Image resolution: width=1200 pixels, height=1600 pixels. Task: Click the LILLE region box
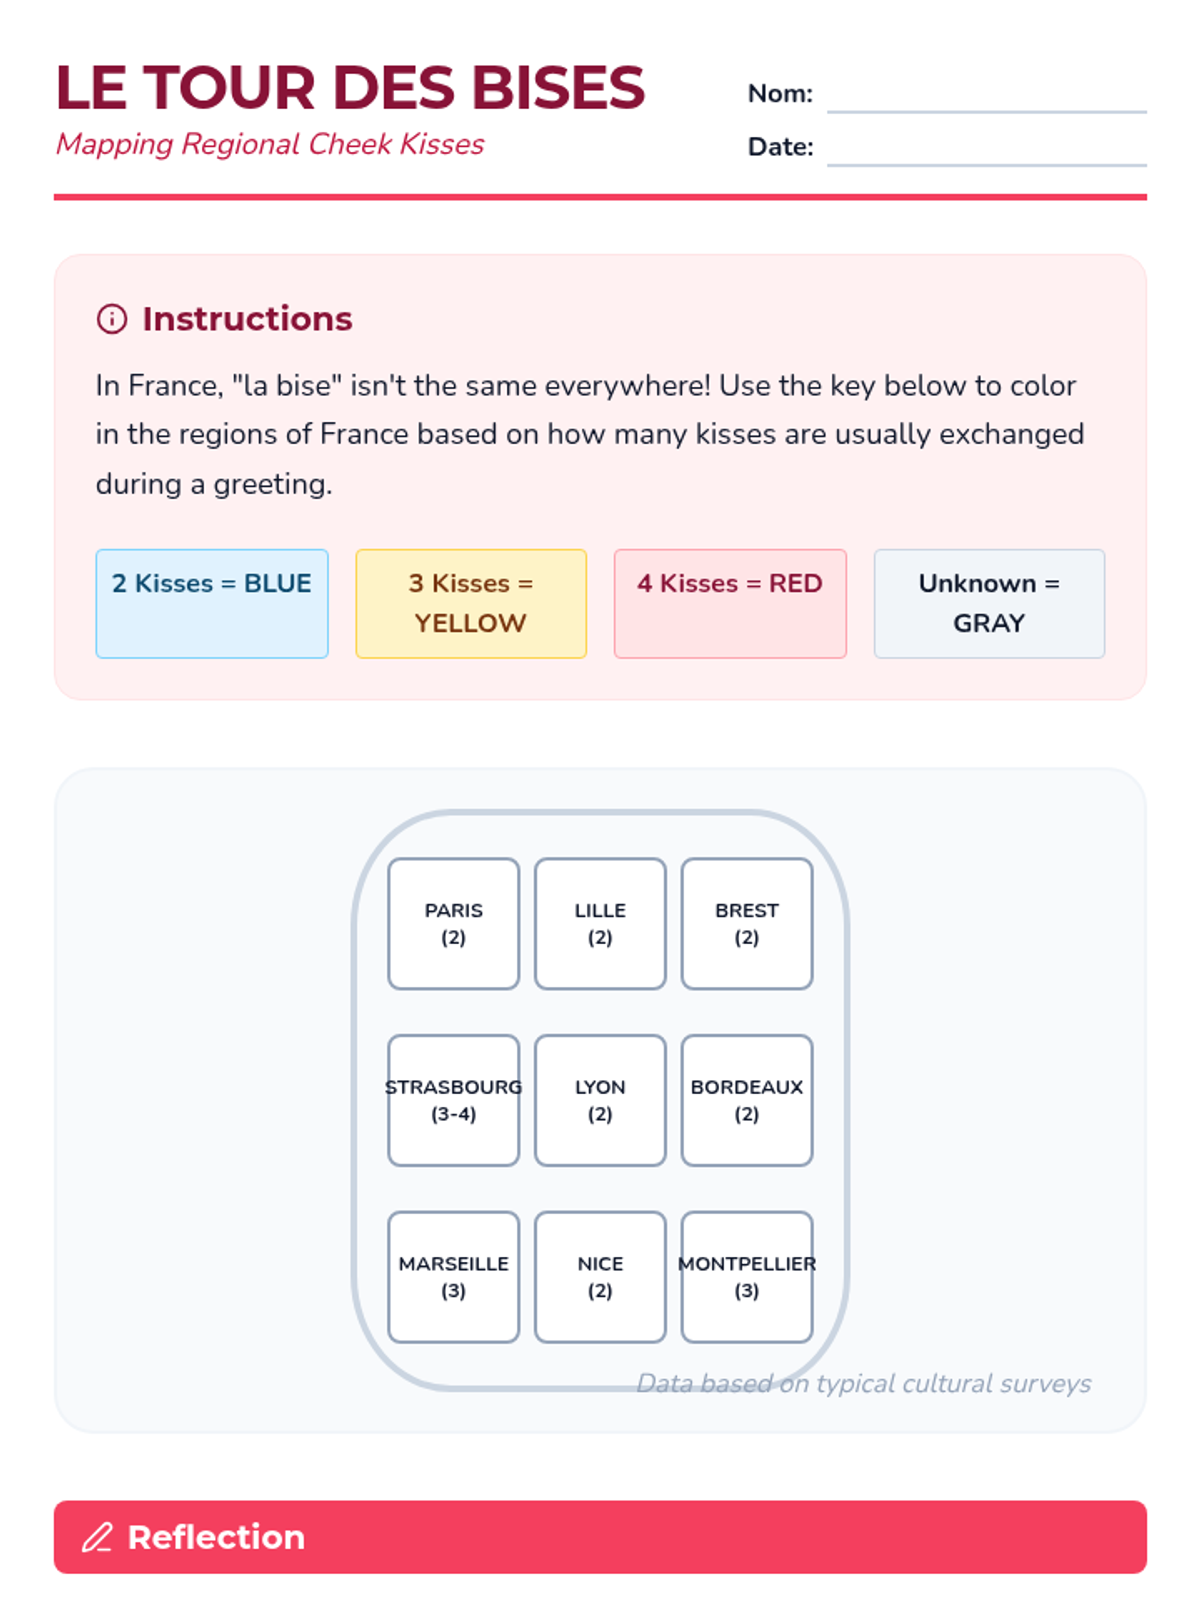[x=600, y=924]
